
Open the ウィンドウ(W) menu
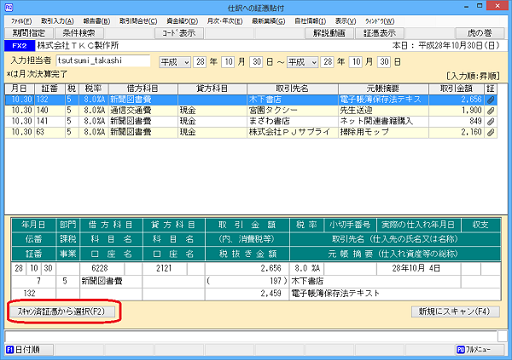(380, 21)
